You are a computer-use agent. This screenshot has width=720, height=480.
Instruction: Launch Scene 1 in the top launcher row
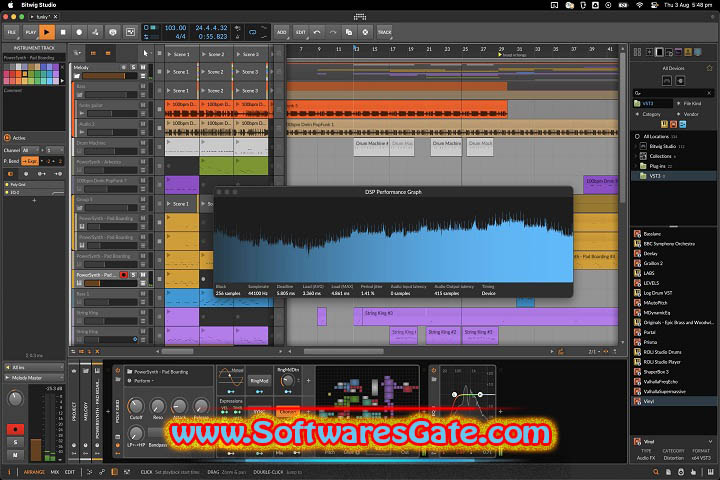[180, 54]
